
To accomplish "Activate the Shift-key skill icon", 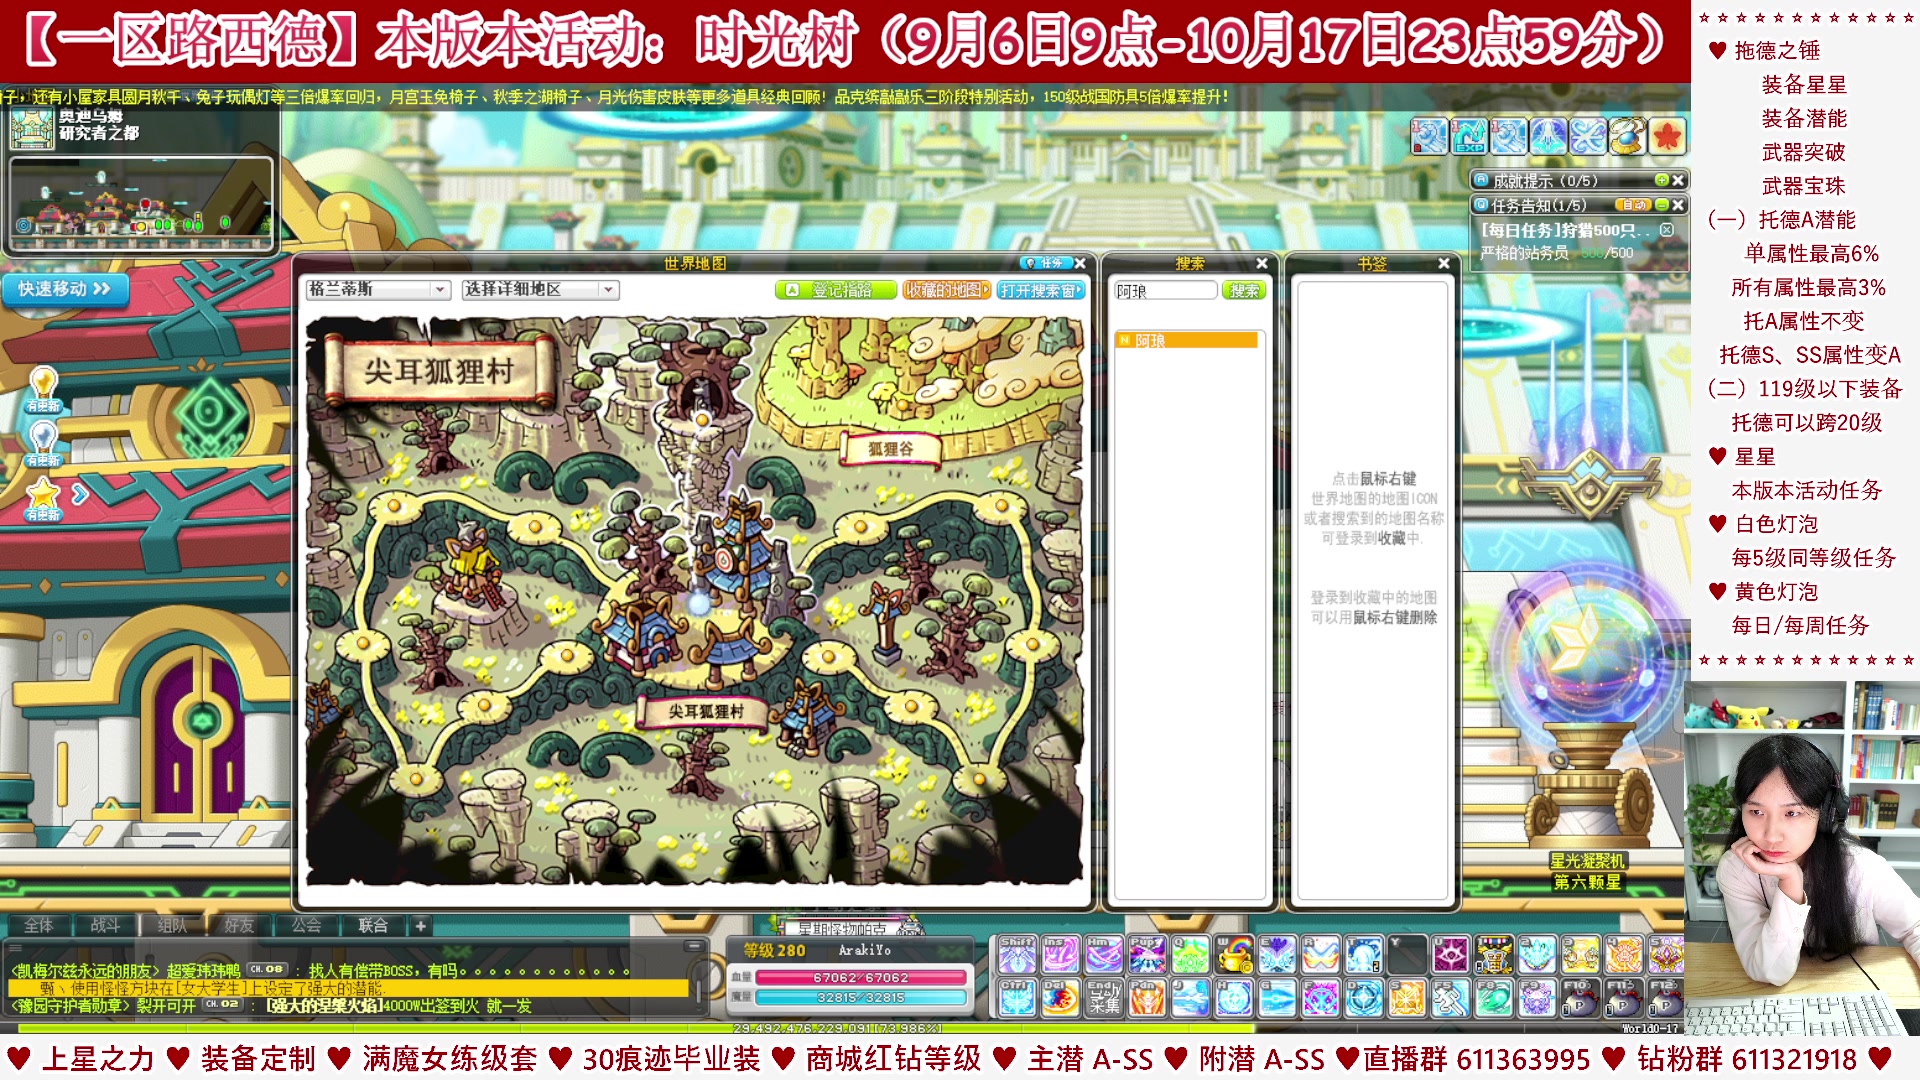I will (x=1017, y=954).
